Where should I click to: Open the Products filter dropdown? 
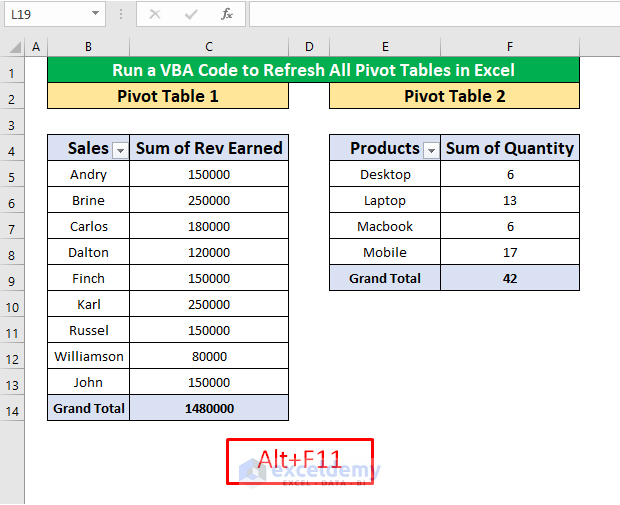point(431,150)
